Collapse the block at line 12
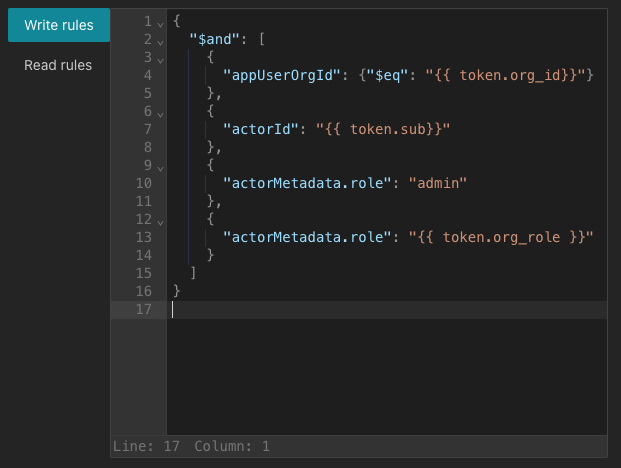621x468 pixels. (160, 223)
